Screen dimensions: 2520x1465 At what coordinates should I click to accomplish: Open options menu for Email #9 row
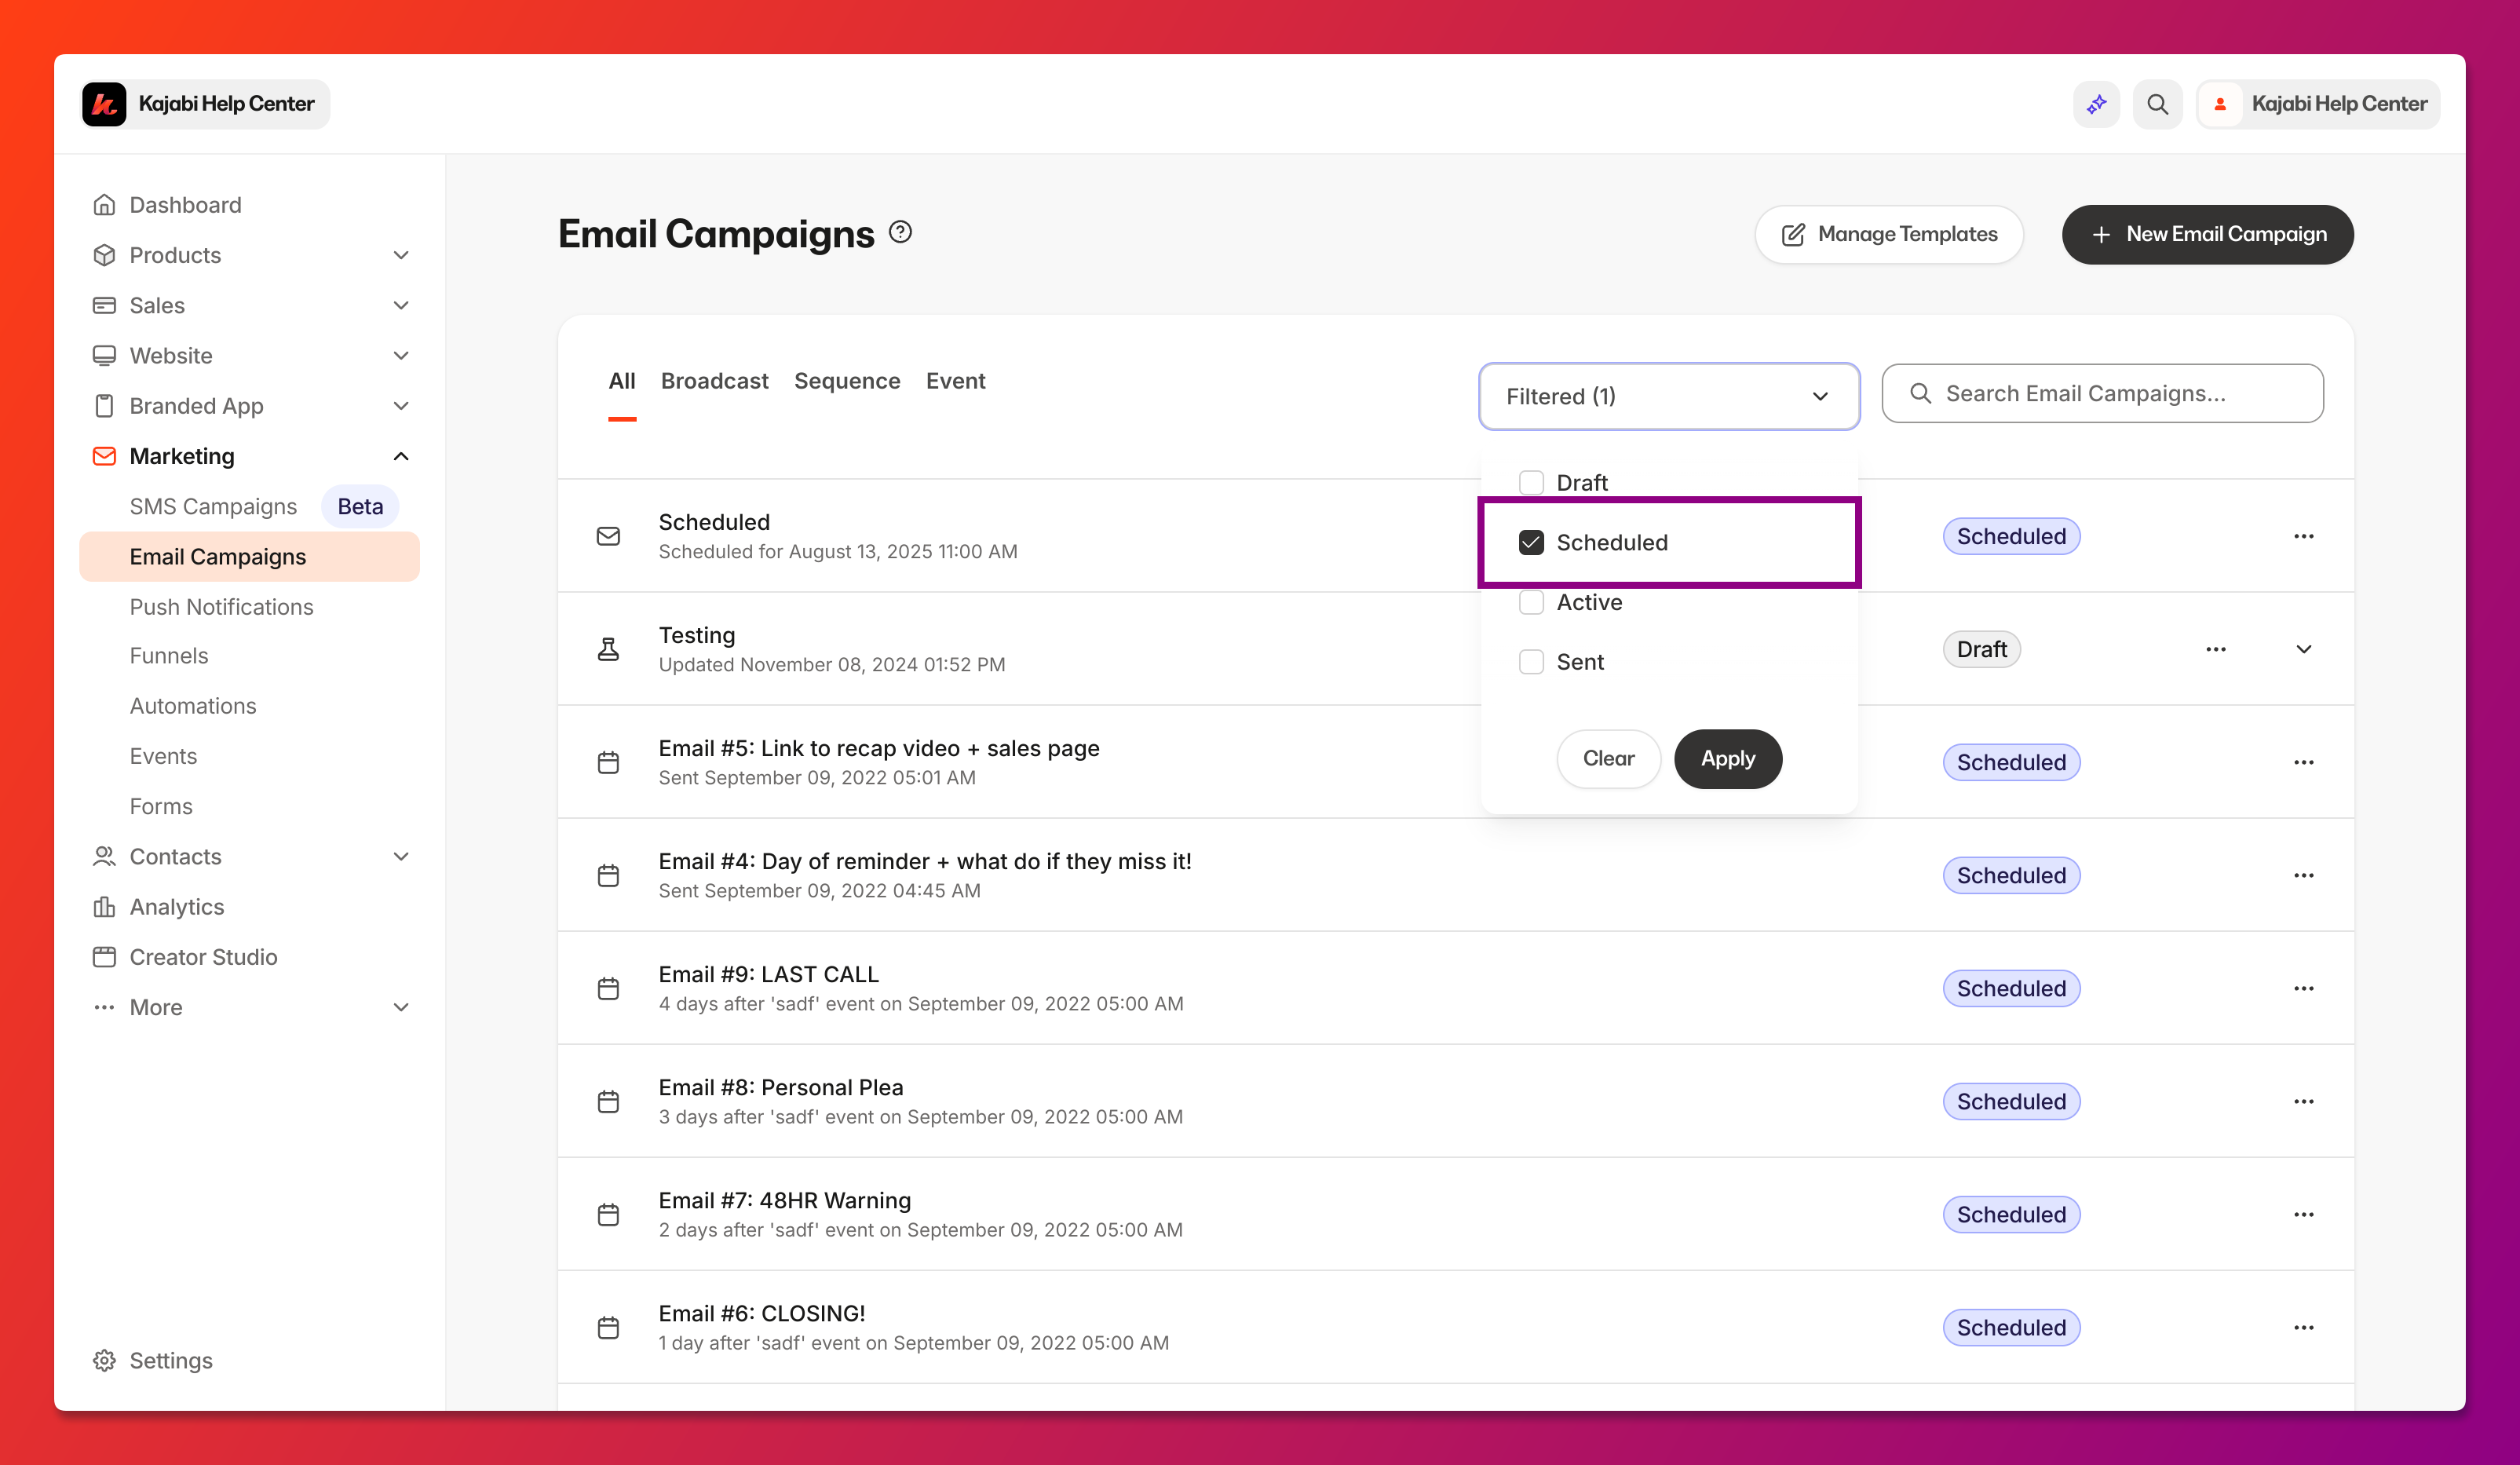pyautogui.click(x=2304, y=988)
